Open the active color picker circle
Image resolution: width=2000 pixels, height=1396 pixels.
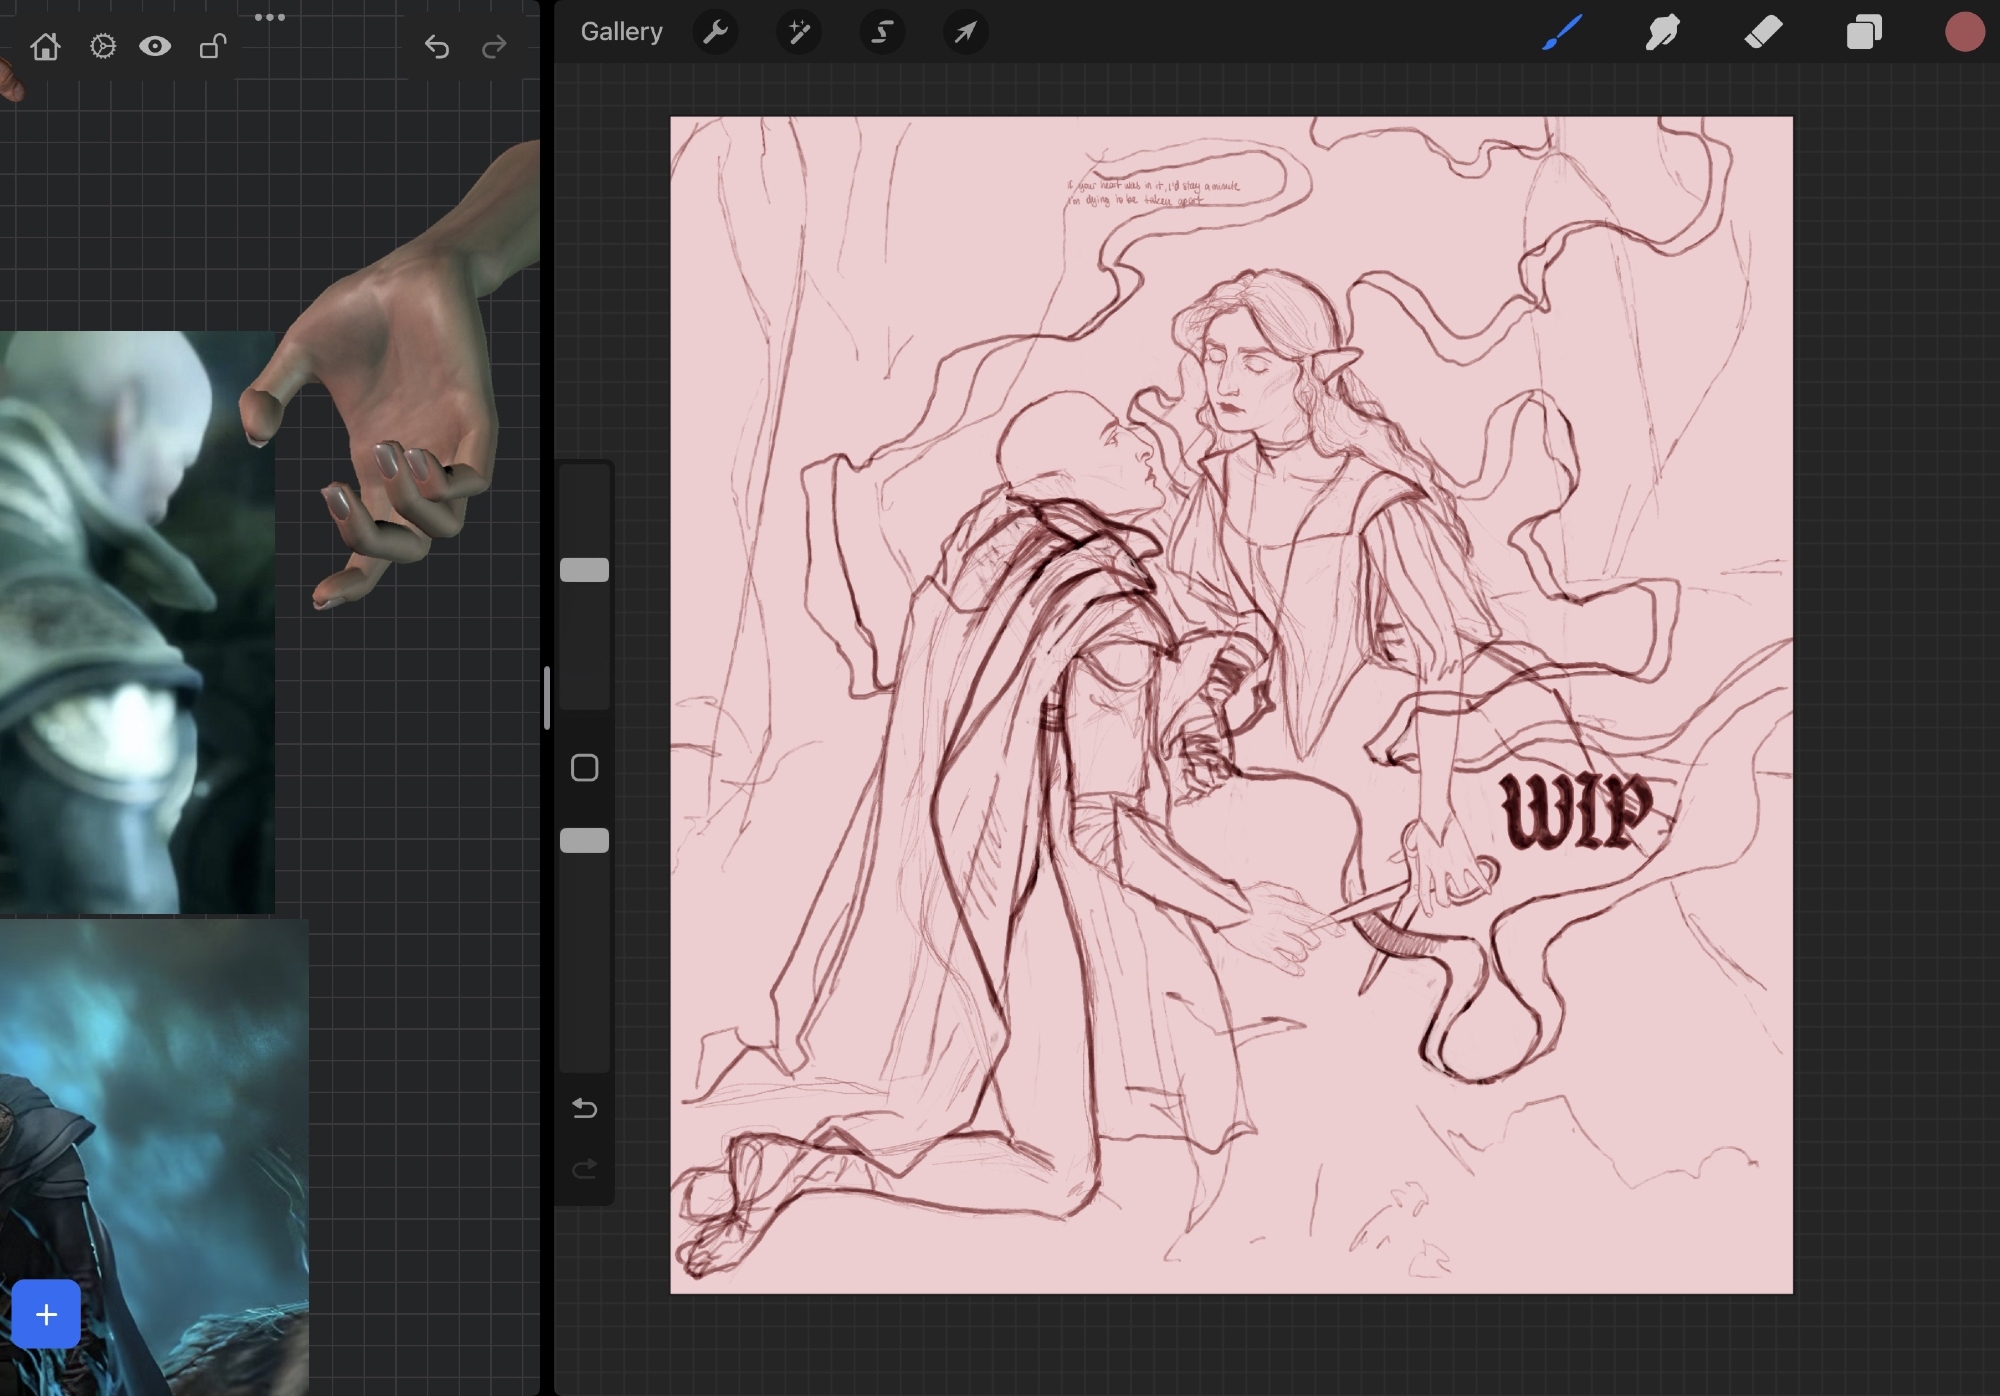1964,32
